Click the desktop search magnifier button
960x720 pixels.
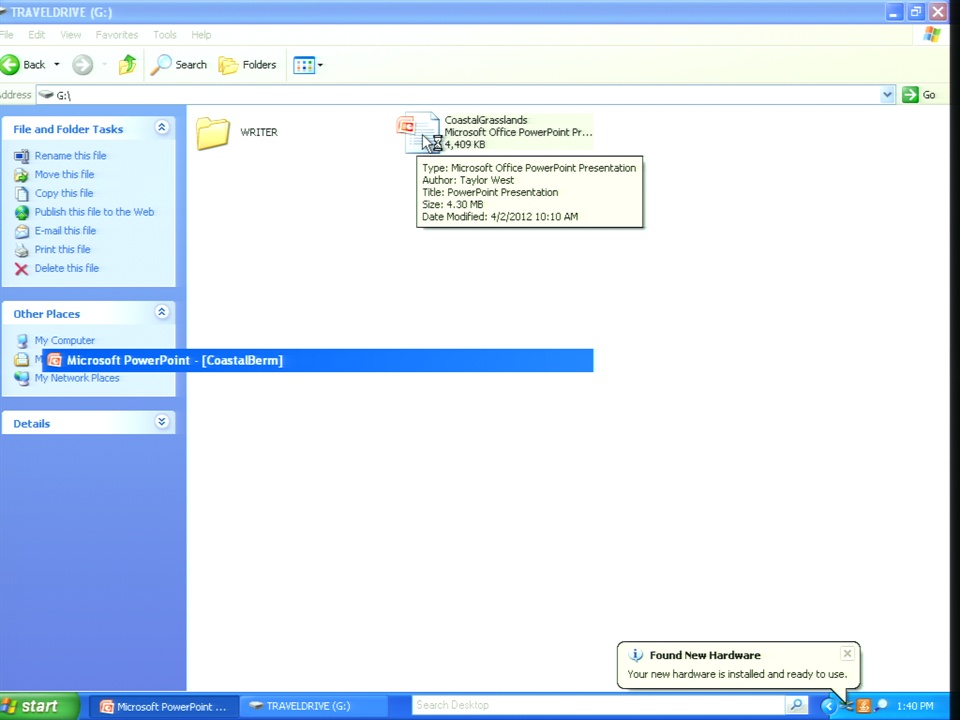point(796,706)
